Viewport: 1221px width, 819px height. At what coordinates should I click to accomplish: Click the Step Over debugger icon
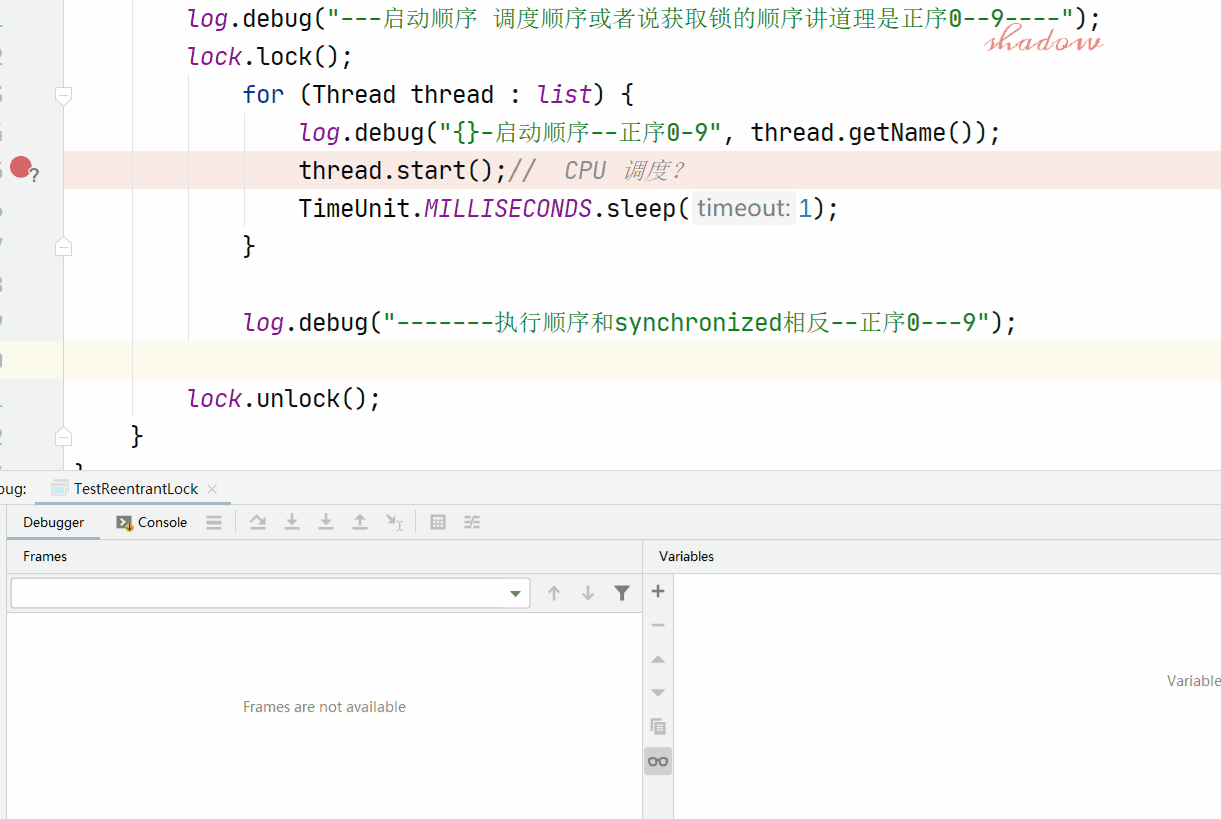click(258, 522)
